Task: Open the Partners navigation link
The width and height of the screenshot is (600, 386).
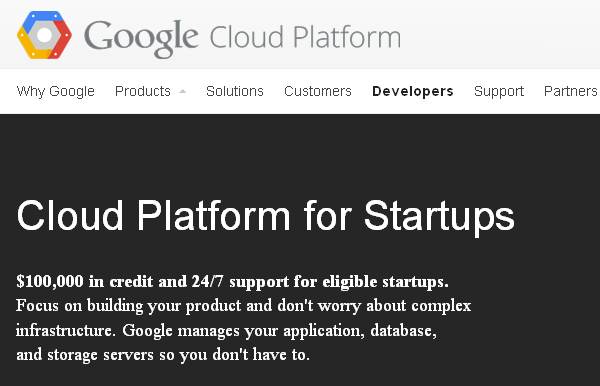Action: coord(571,91)
